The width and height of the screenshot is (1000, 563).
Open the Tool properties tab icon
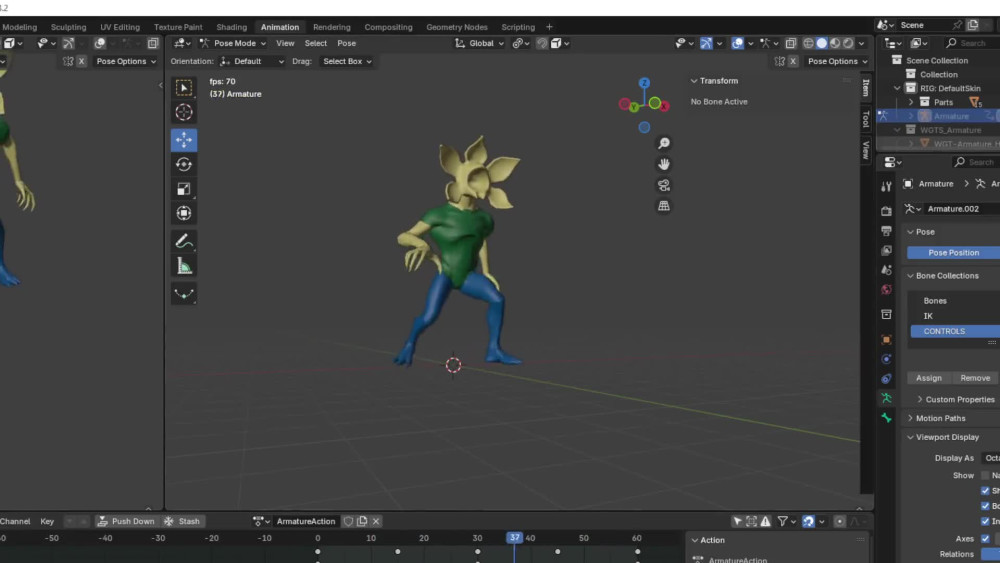[x=886, y=186]
